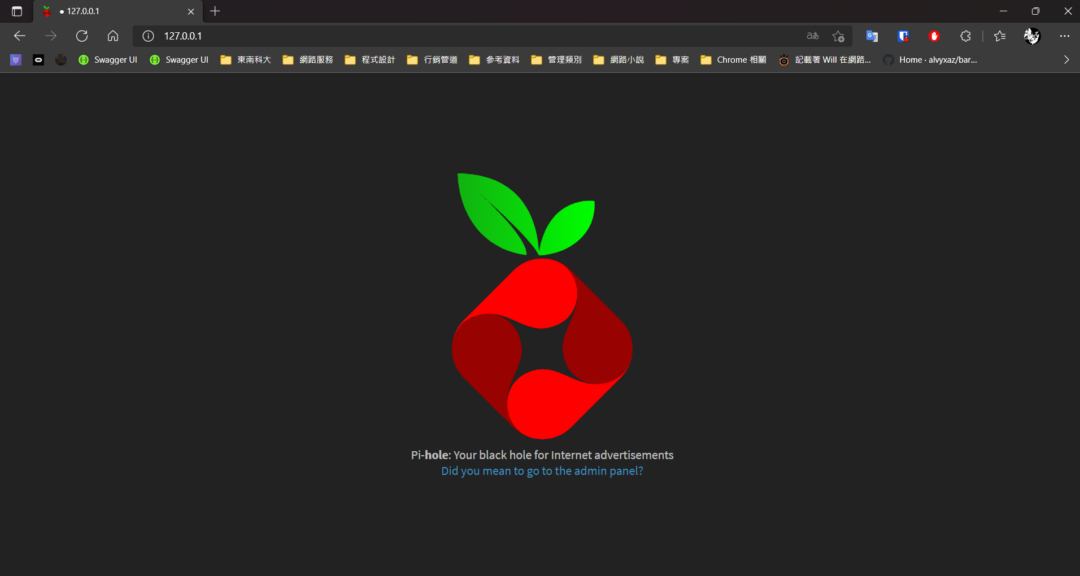Open the Google Translate extension
The image size is (1080, 576).
click(872, 36)
